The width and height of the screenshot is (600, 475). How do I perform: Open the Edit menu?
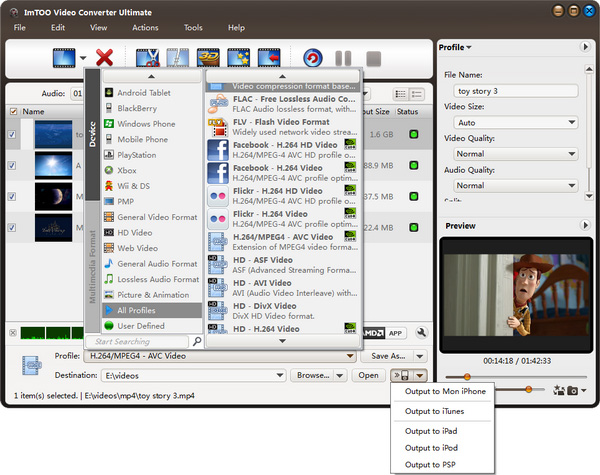[x=58, y=28]
